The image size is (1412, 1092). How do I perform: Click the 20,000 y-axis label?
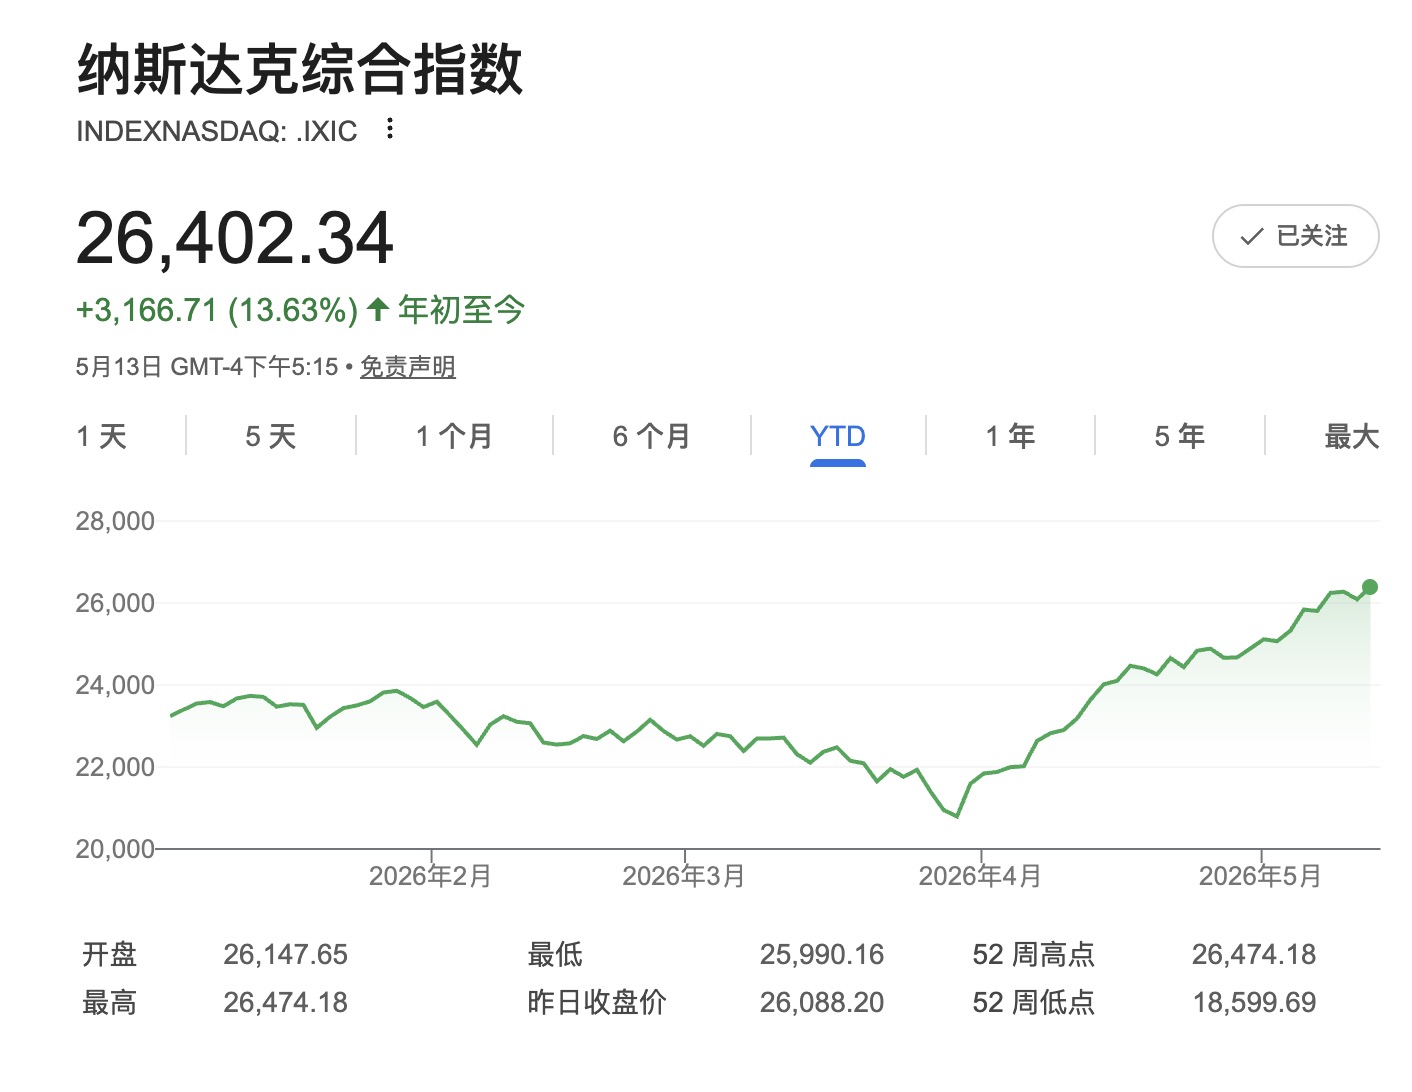point(115,849)
